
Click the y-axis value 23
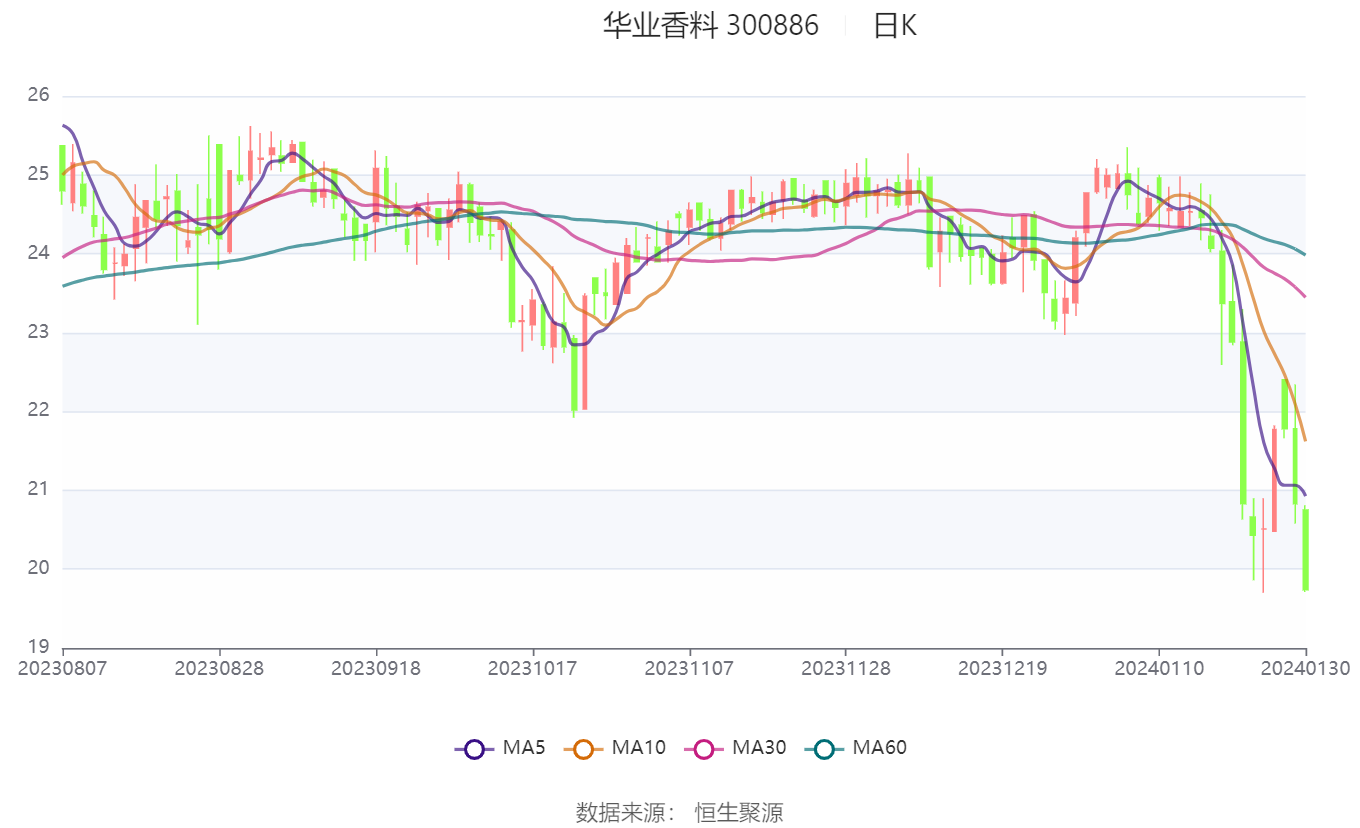[38, 332]
